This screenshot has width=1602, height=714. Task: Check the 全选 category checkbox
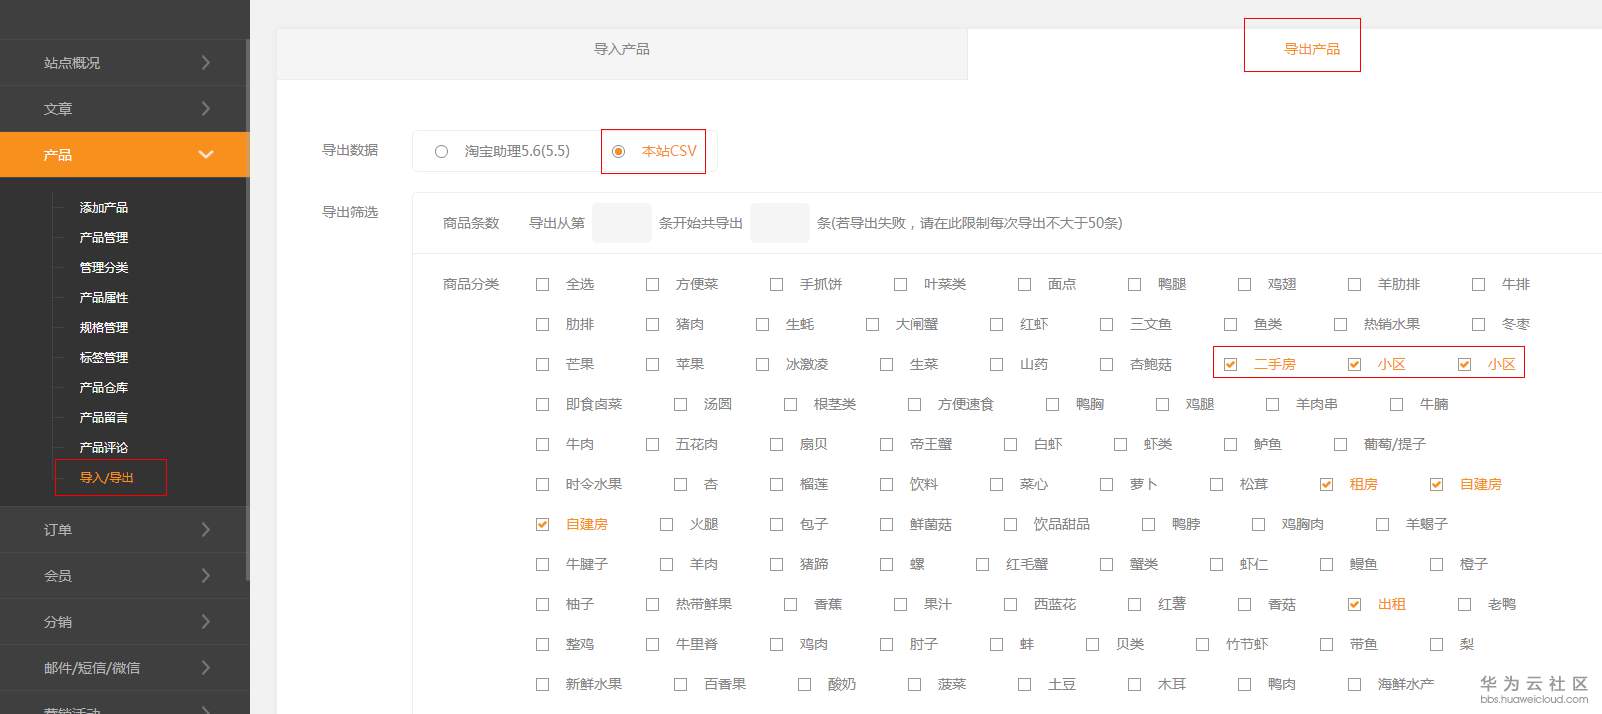point(542,284)
